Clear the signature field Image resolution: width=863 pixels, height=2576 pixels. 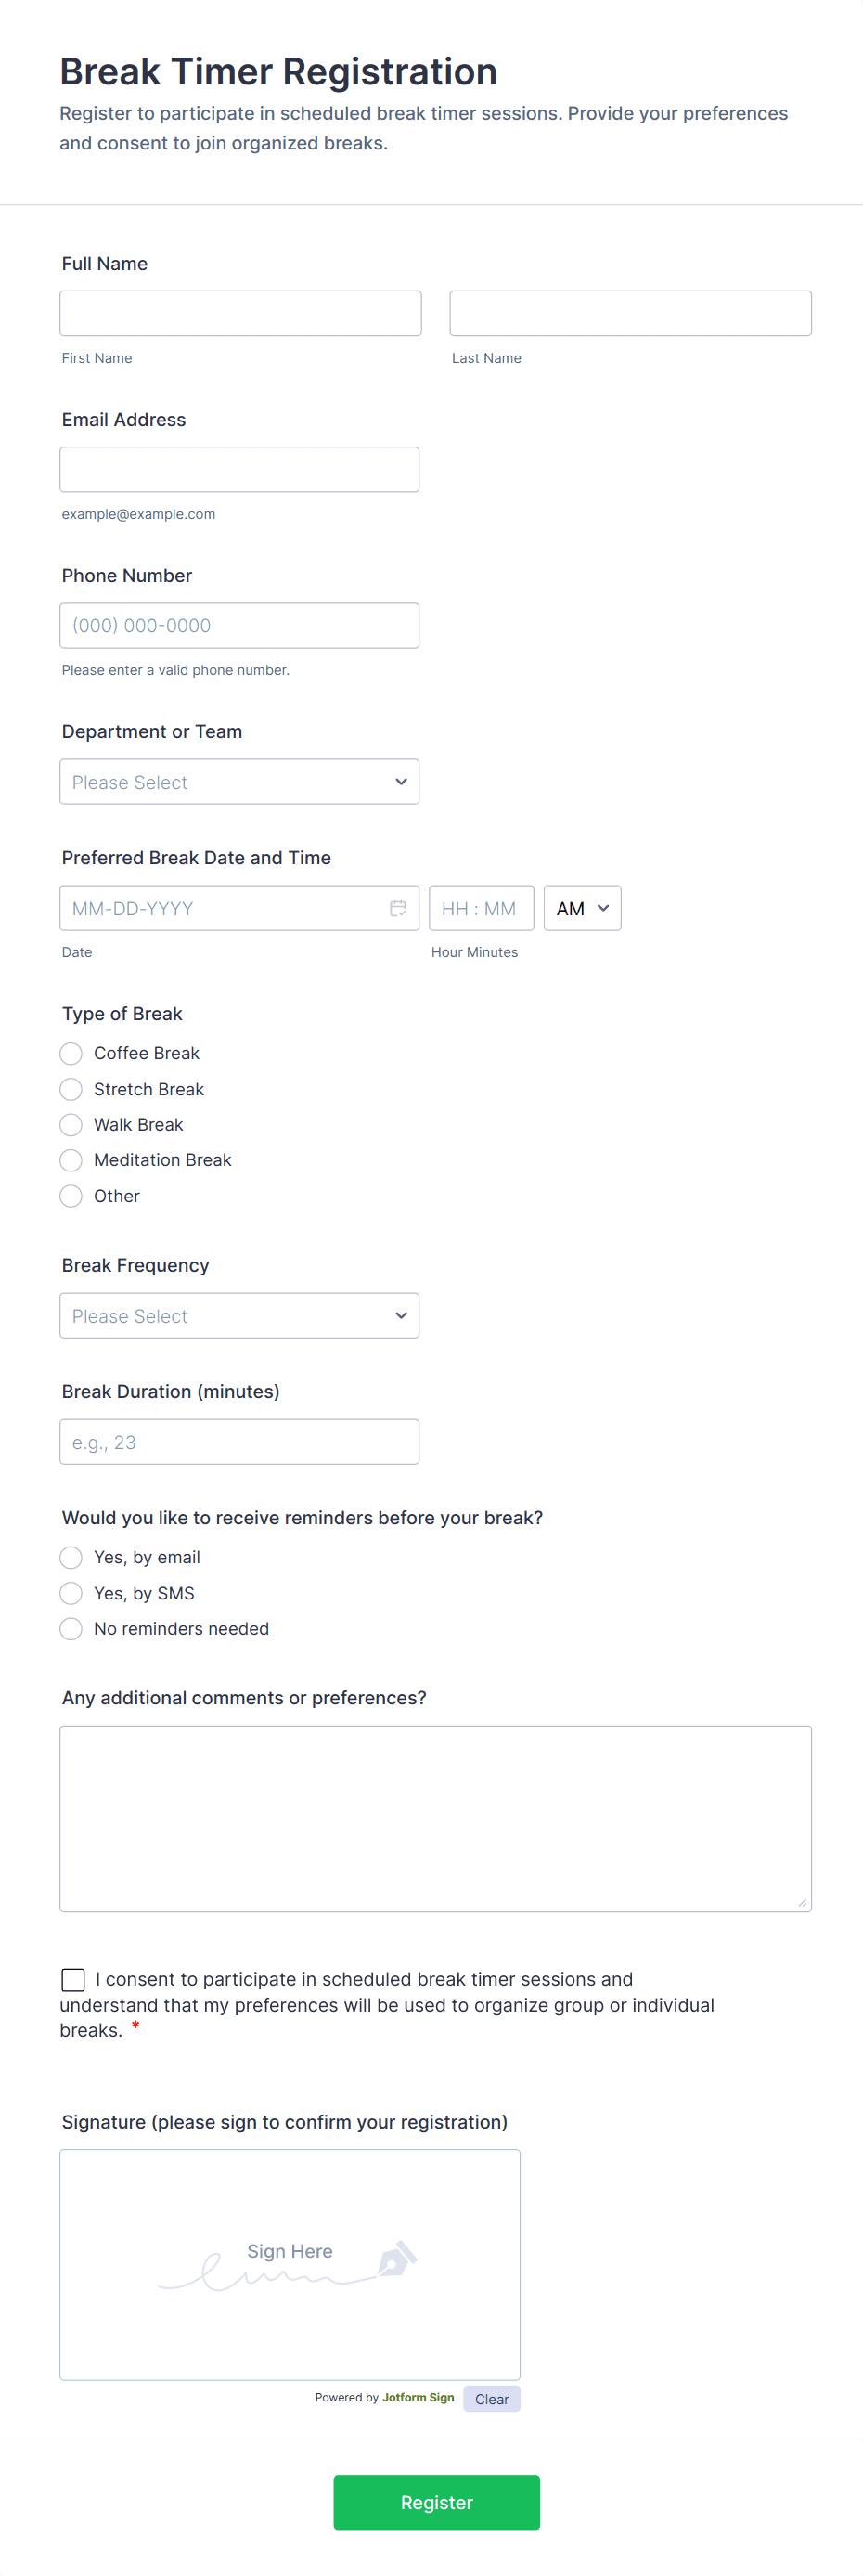coord(491,2399)
